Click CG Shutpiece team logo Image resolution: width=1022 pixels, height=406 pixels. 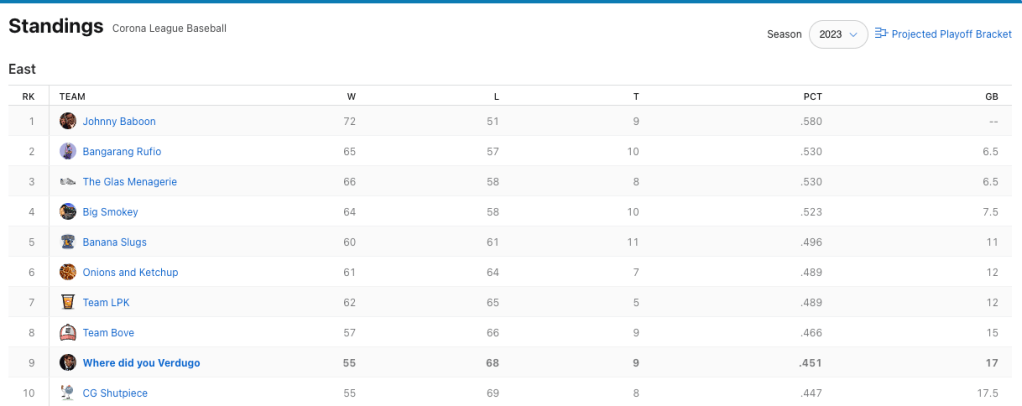point(68,393)
